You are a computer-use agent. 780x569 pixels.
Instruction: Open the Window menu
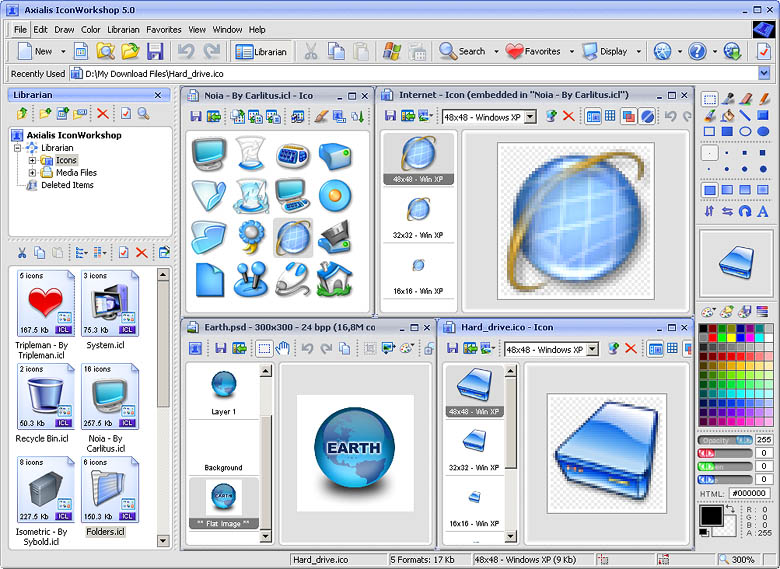coord(227,30)
